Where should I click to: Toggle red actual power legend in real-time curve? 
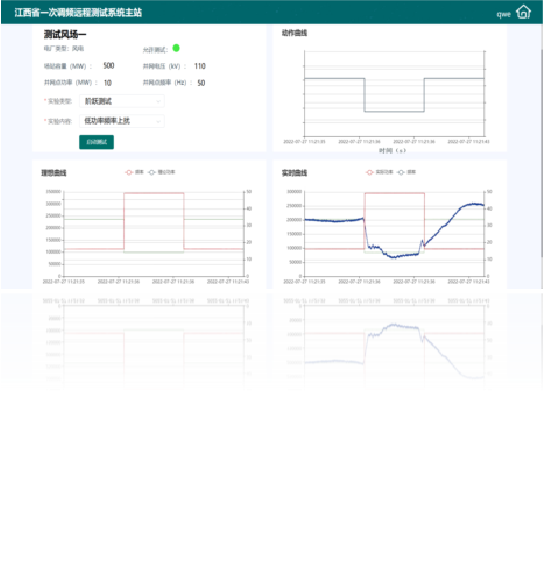(380, 172)
